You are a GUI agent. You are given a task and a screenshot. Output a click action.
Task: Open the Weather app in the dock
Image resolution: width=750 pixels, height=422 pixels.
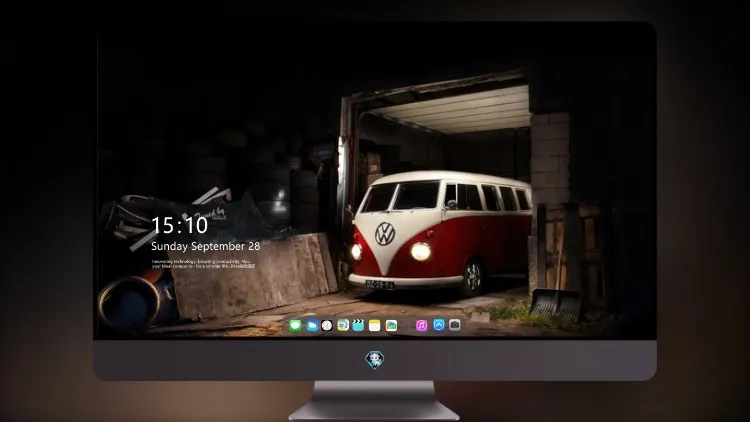[x=311, y=325]
